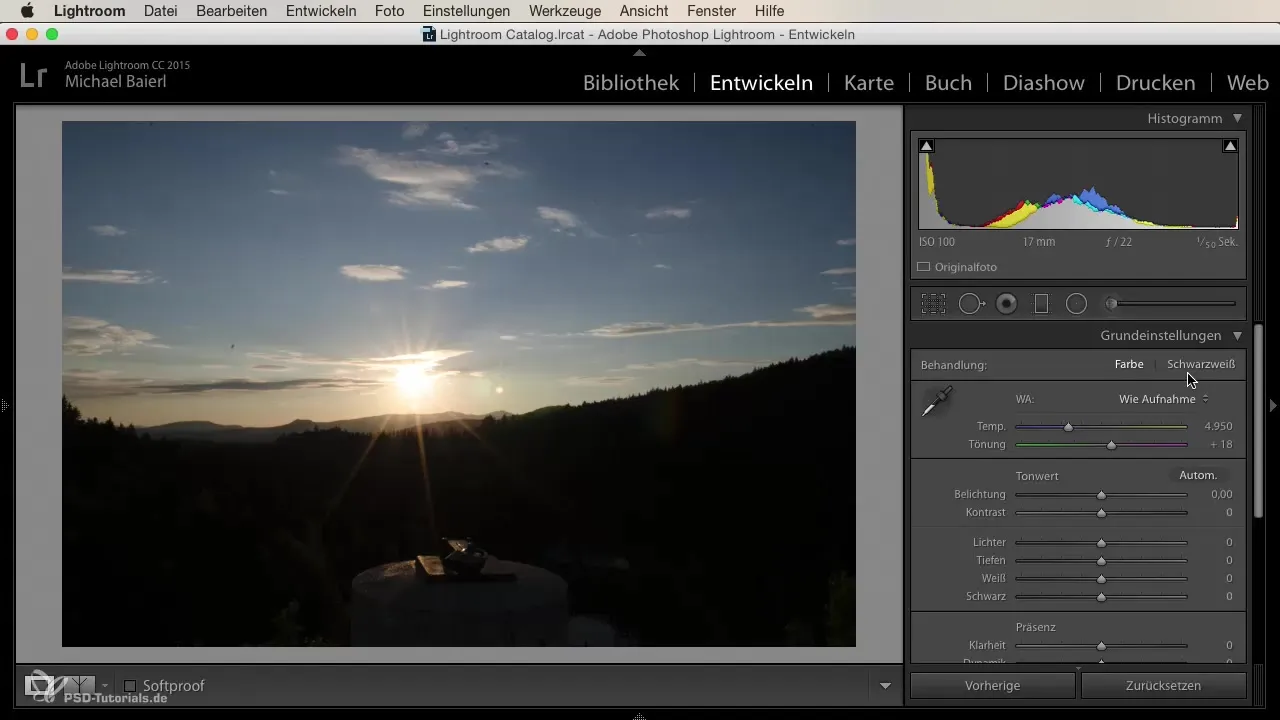This screenshot has height=720, width=1280.
Task: Activate the radial filter tool
Action: tap(1076, 304)
